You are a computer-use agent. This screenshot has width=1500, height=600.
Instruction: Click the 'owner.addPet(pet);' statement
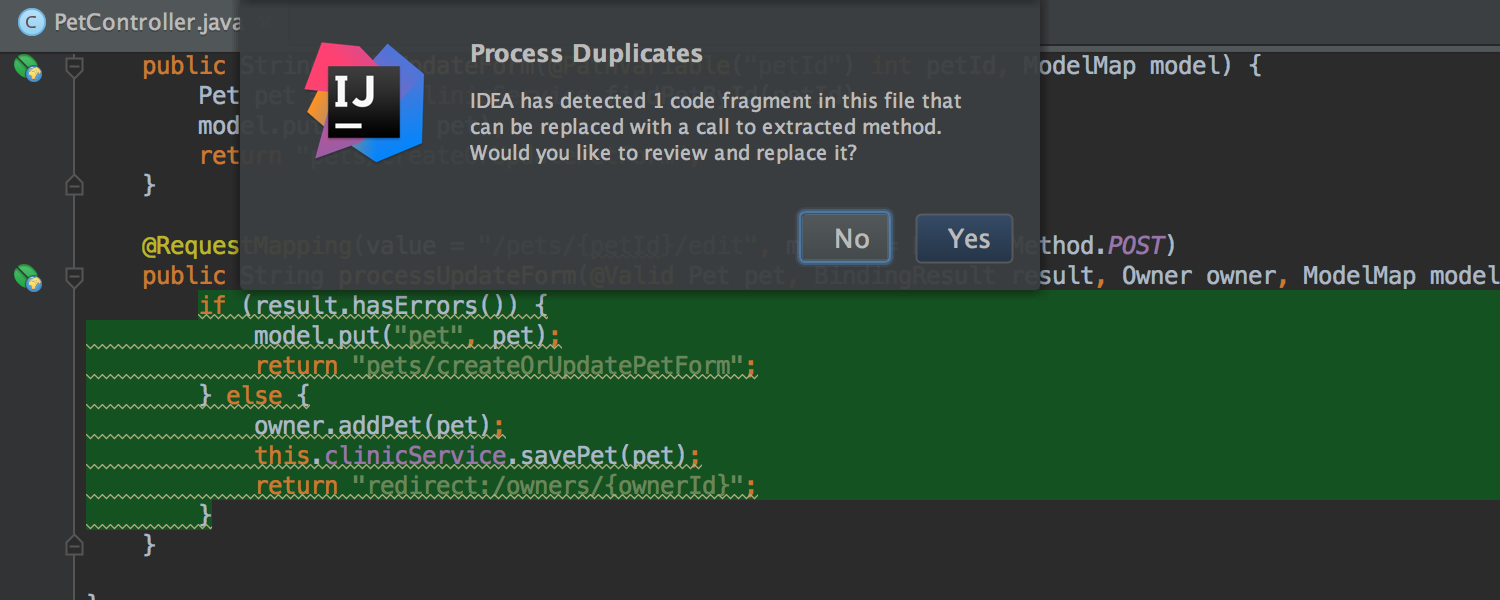[380, 426]
